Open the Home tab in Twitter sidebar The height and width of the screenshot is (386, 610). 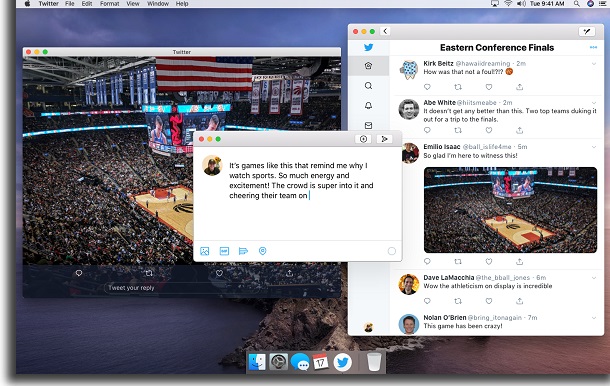pos(368,66)
